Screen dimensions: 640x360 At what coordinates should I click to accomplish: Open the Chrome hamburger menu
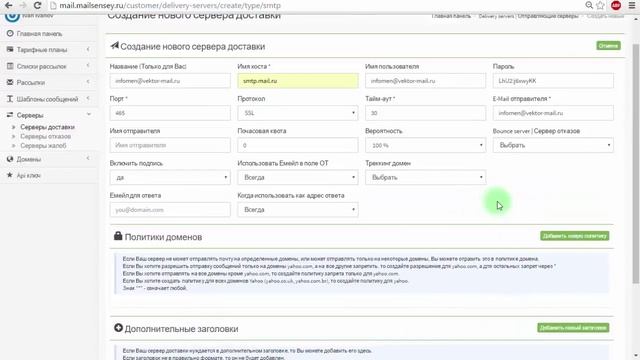[x=632, y=5]
